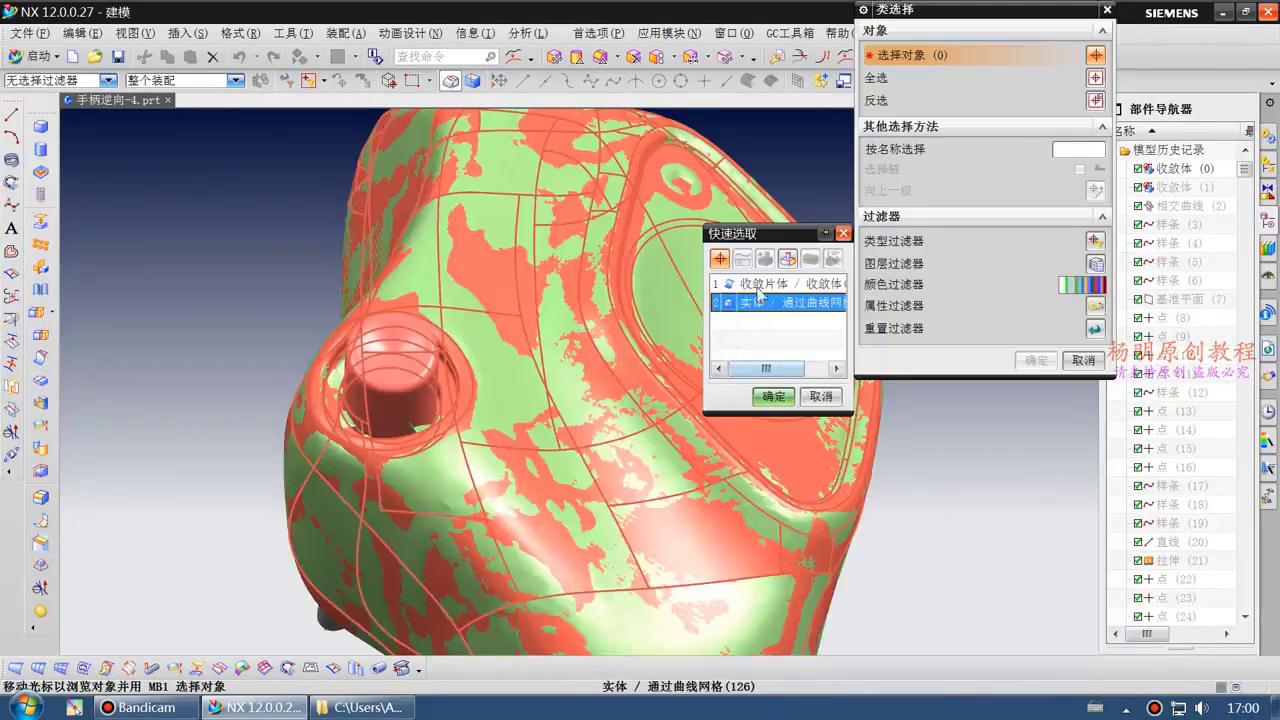This screenshot has height=720, width=1280.
Task: Uncheck the 基准平面 (7) feature
Action: (1139, 299)
